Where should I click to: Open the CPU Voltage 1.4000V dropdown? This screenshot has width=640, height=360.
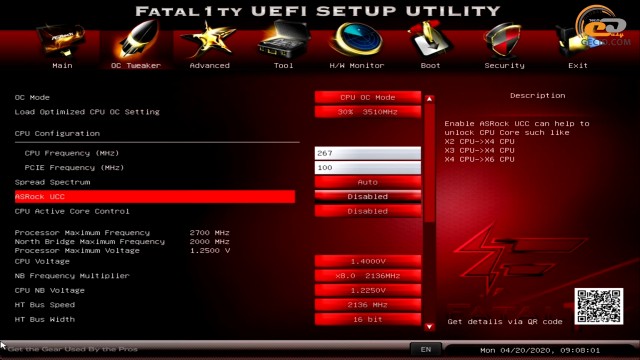(x=367, y=261)
